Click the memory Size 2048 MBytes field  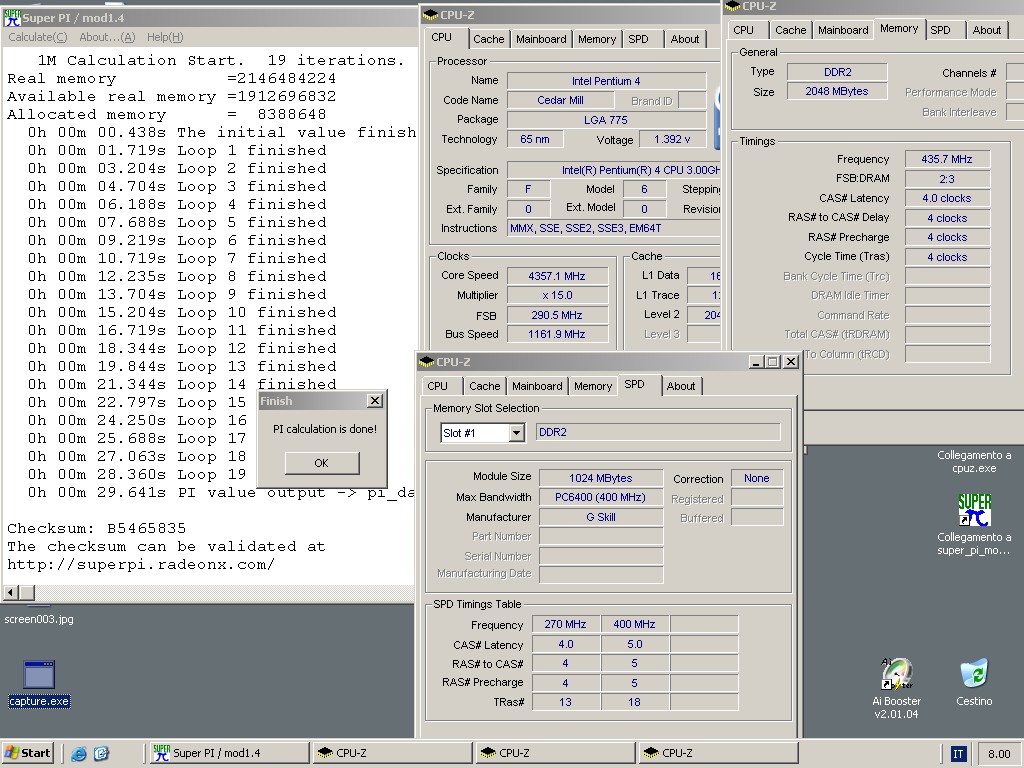coord(837,91)
